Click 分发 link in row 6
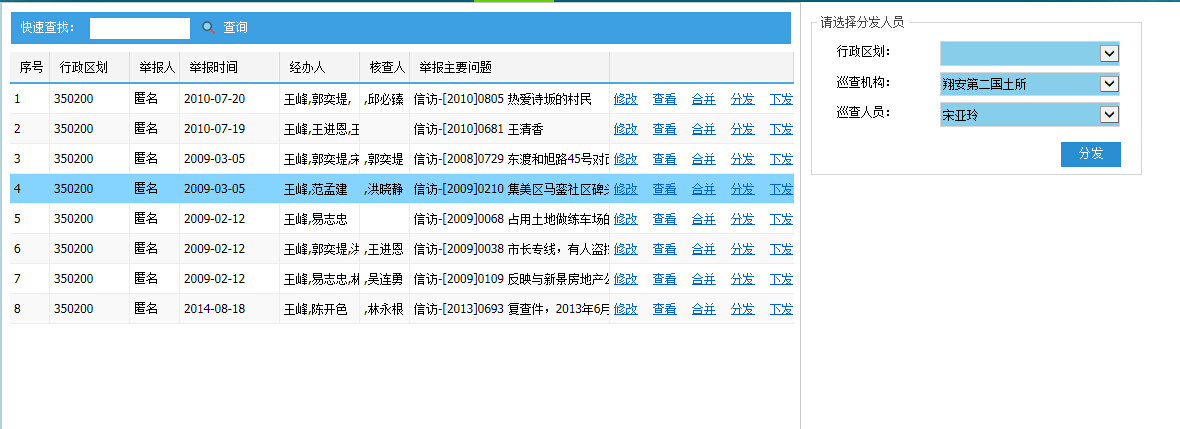1180x429 pixels. point(742,248)
